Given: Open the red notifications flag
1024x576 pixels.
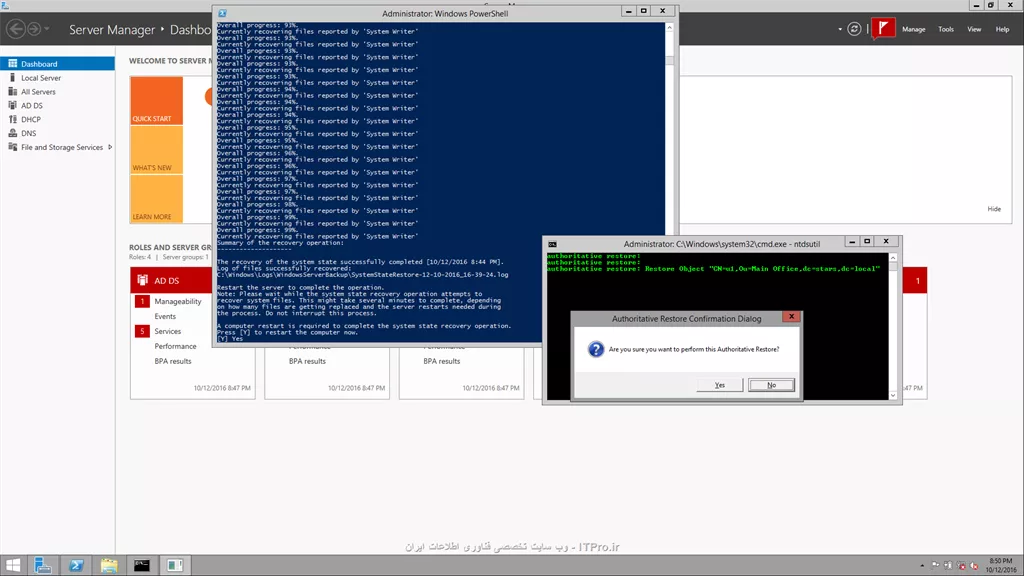Looking at the screenshot, I should coord(884,28).
